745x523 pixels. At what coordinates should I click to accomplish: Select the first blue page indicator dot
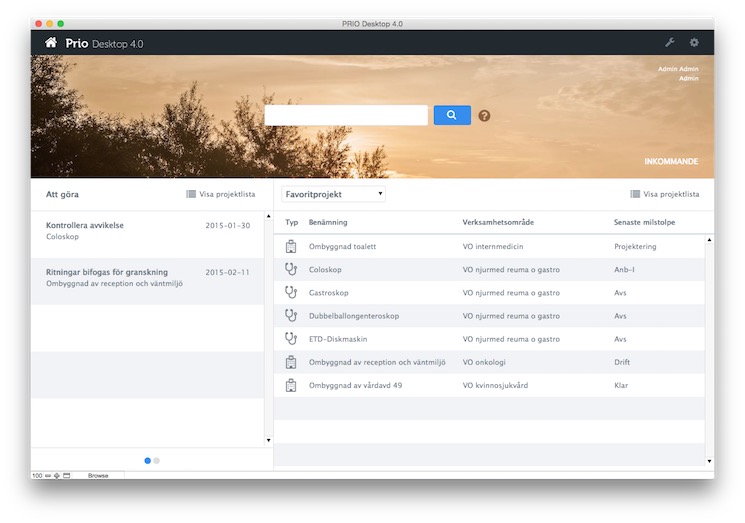pos(148,461)
